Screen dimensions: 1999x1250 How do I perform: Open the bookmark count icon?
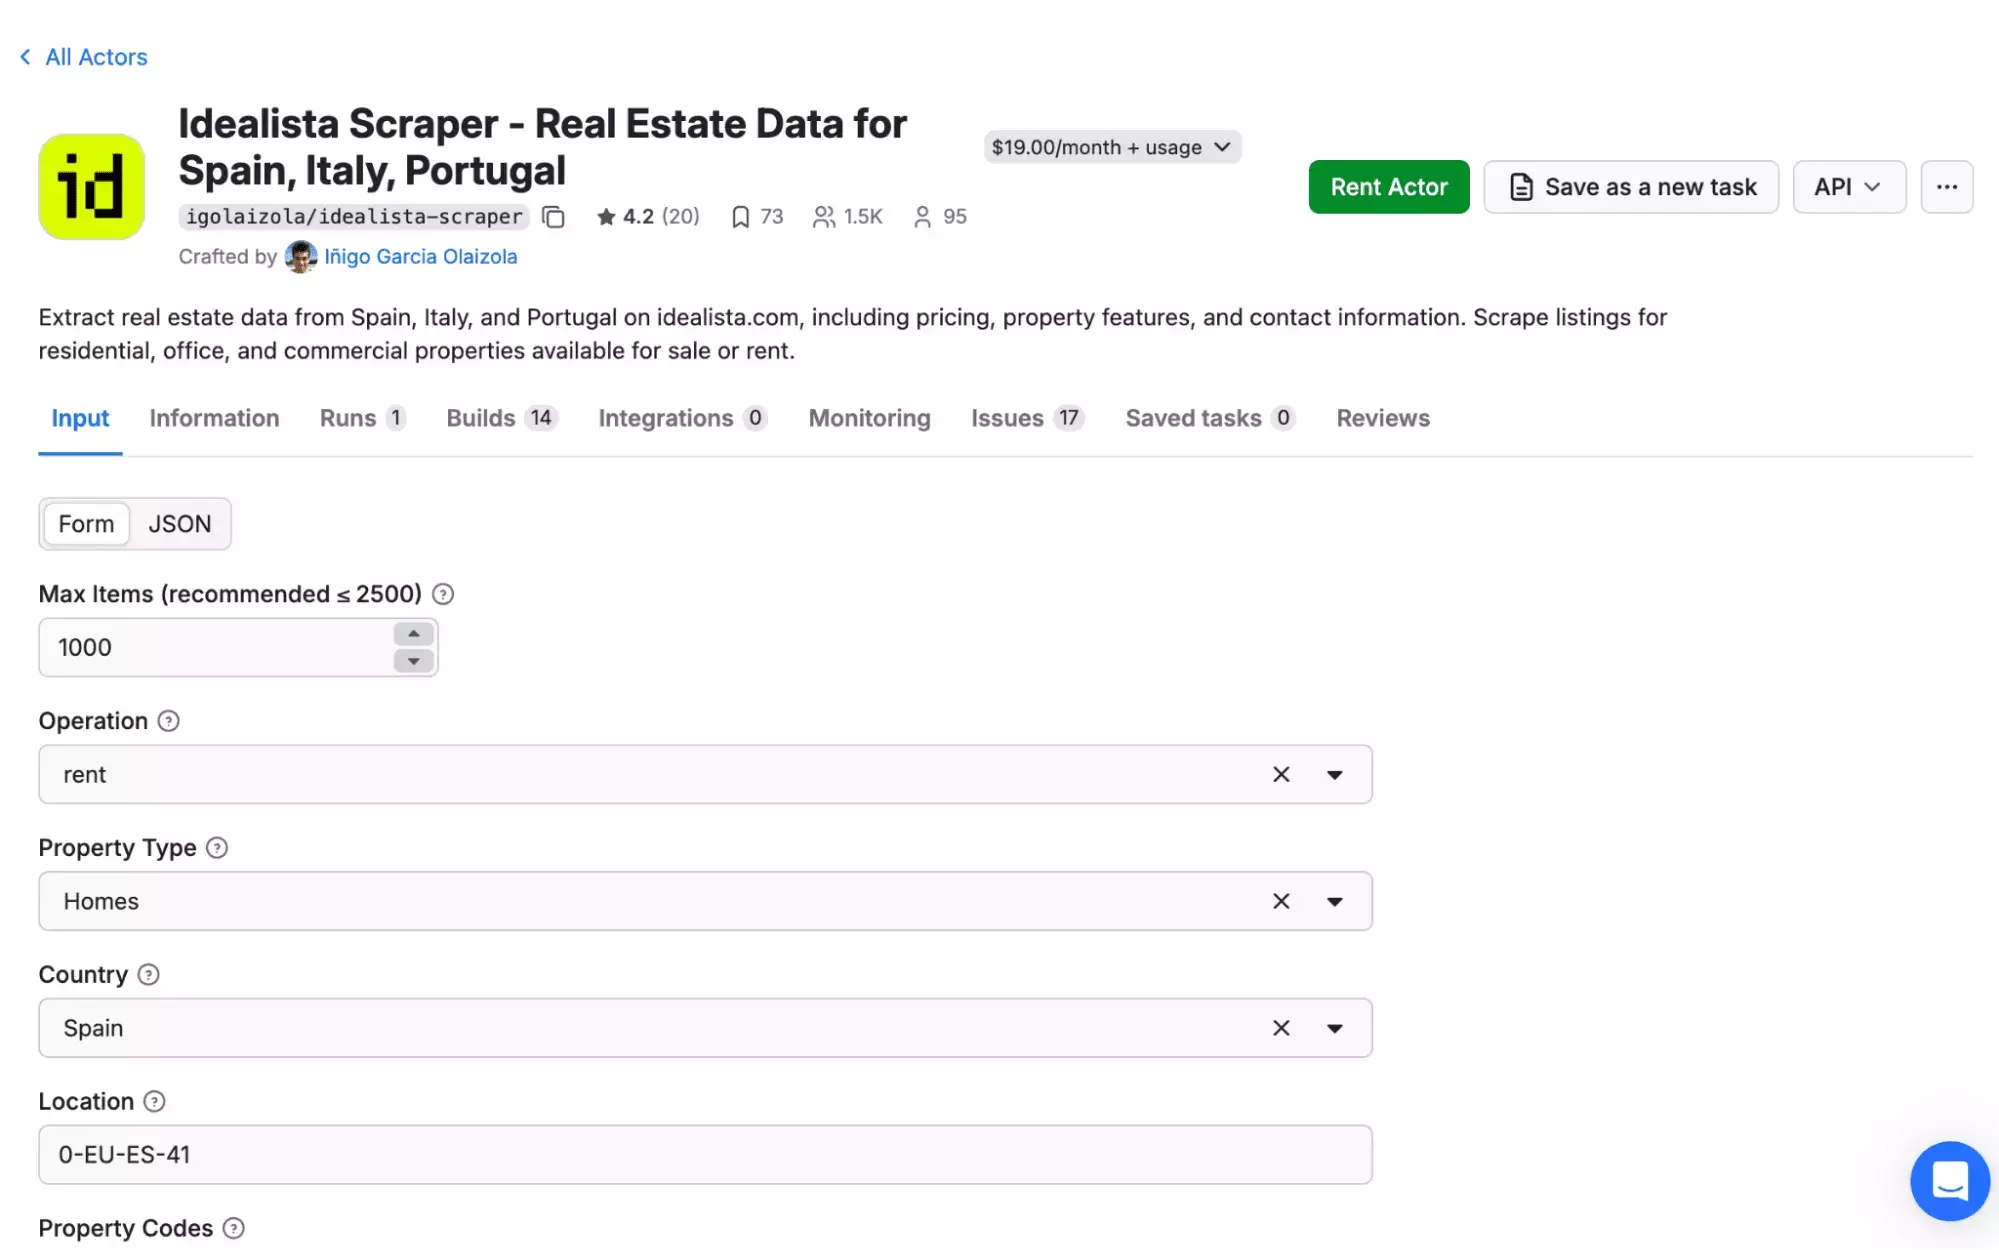pyautogui.click(x=740, y=216)
